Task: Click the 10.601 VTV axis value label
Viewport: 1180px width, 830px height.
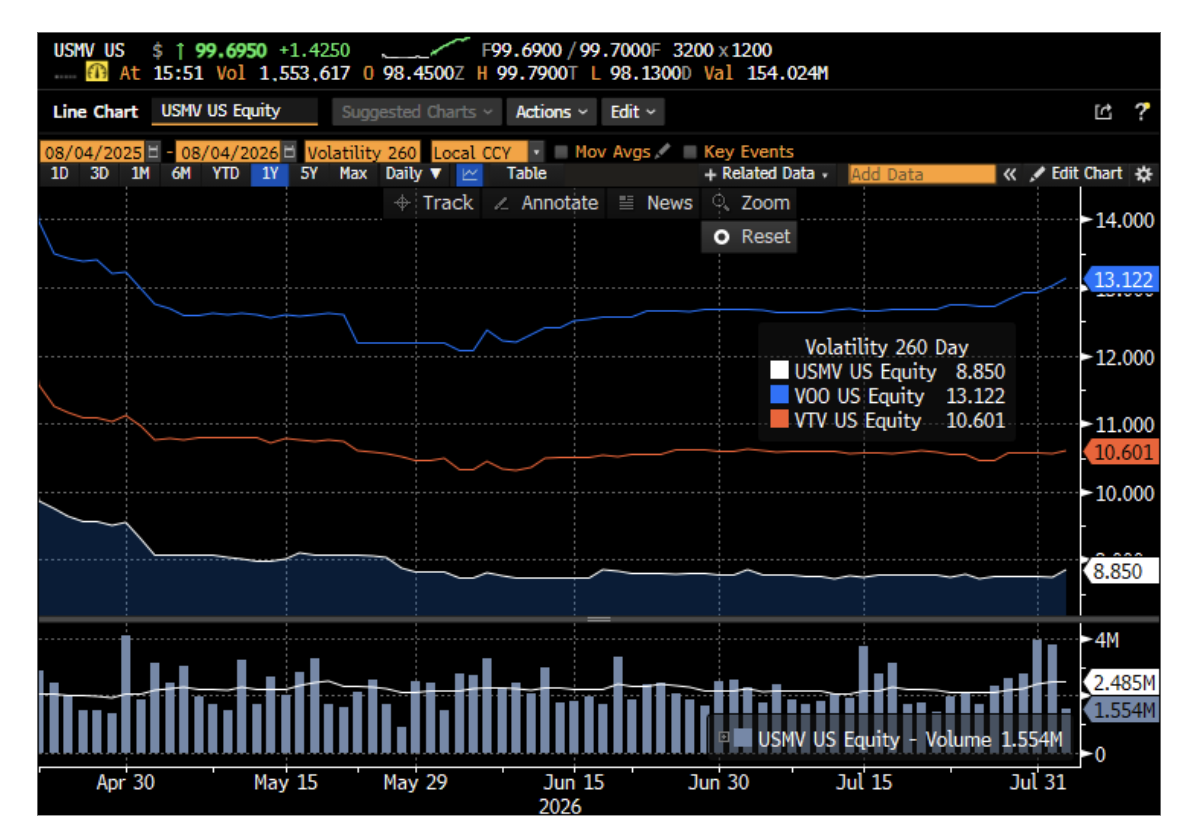Action: pyautogui.click(x=1122, y=452)
